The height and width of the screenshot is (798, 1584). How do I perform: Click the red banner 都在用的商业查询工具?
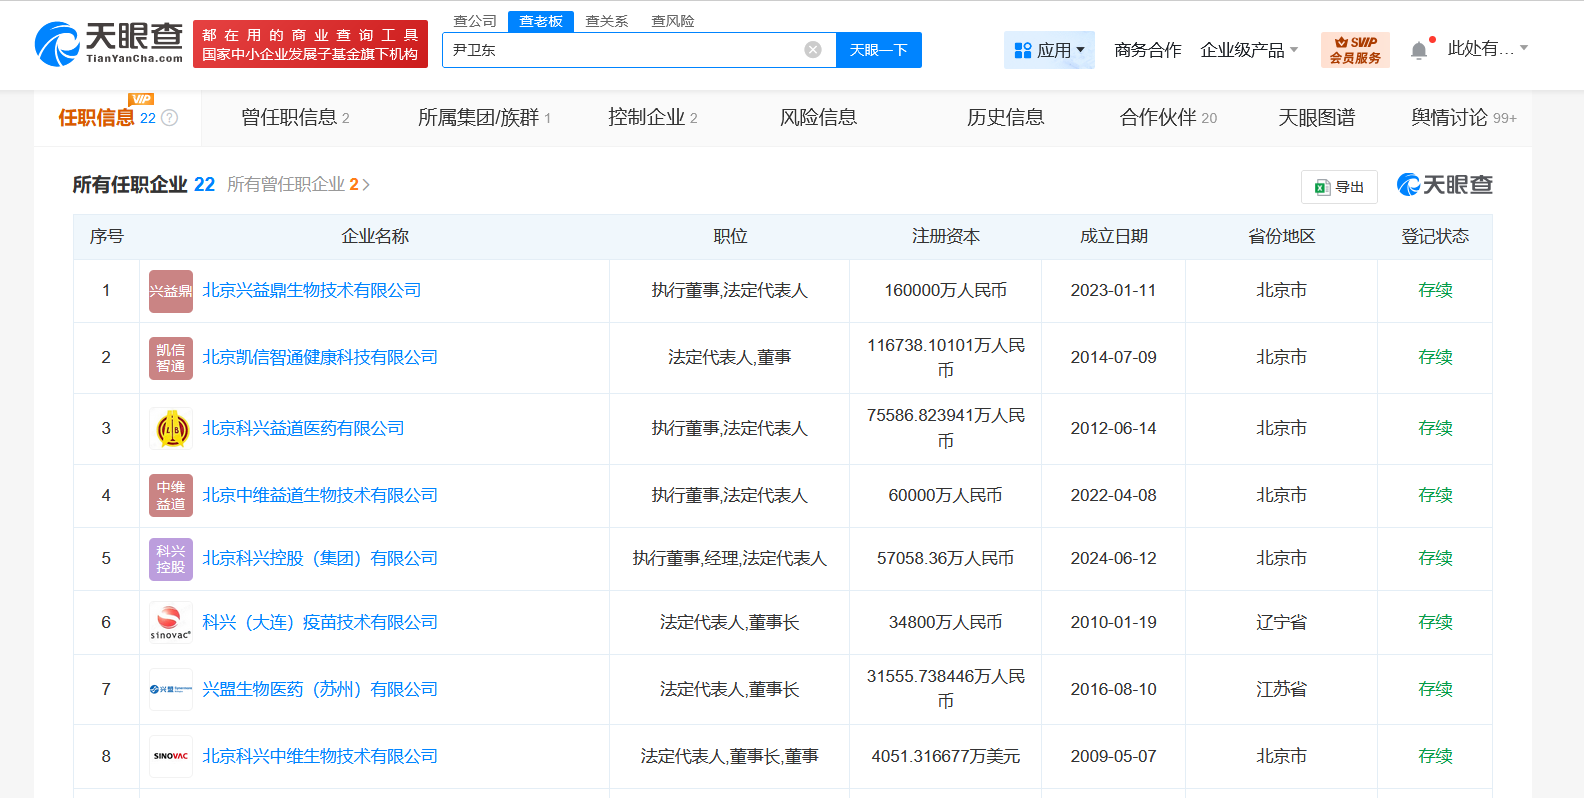pyautogui.click(x=310, y=44)
